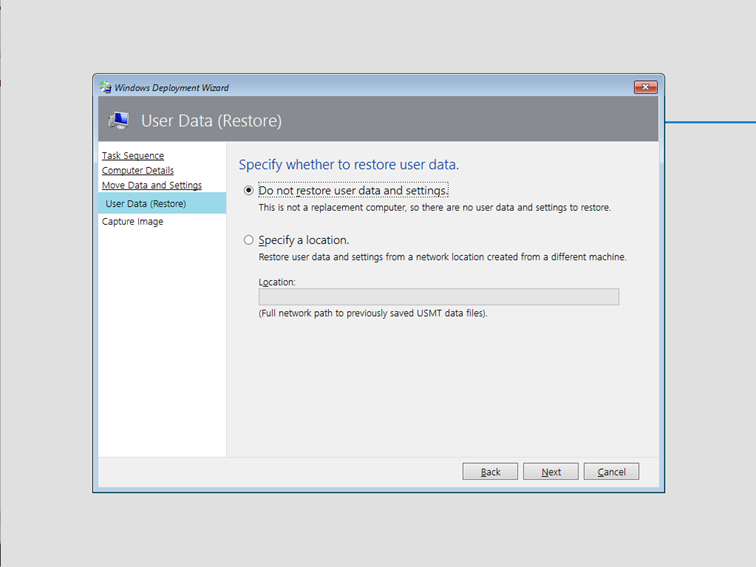Click the Windows Deployment Wizard title bar icon
Viewport: 756px width, 567px height.
[106, 87]
